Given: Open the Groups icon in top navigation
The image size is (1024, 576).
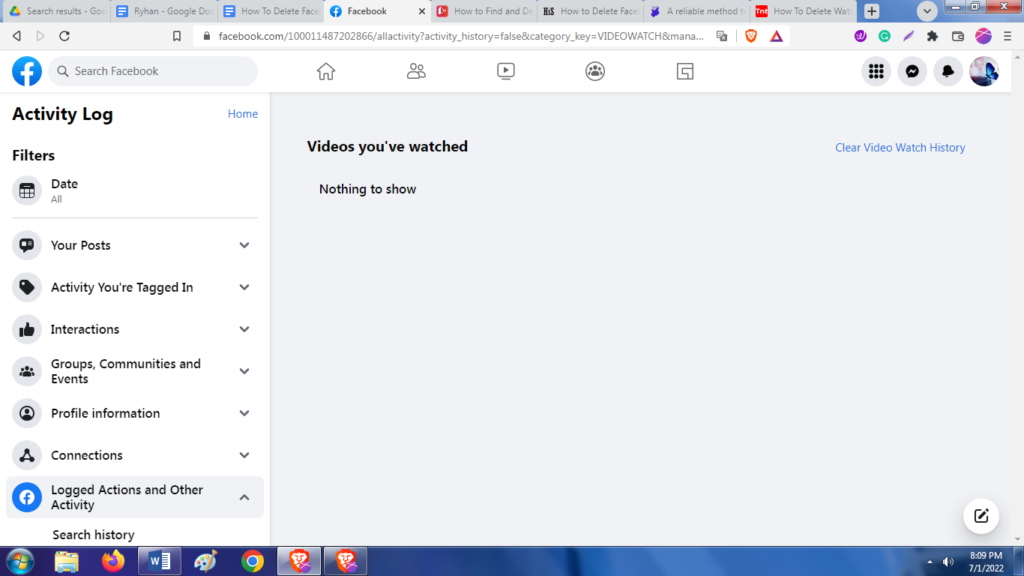Looking at the screenshot, I should tap(595, 71).
